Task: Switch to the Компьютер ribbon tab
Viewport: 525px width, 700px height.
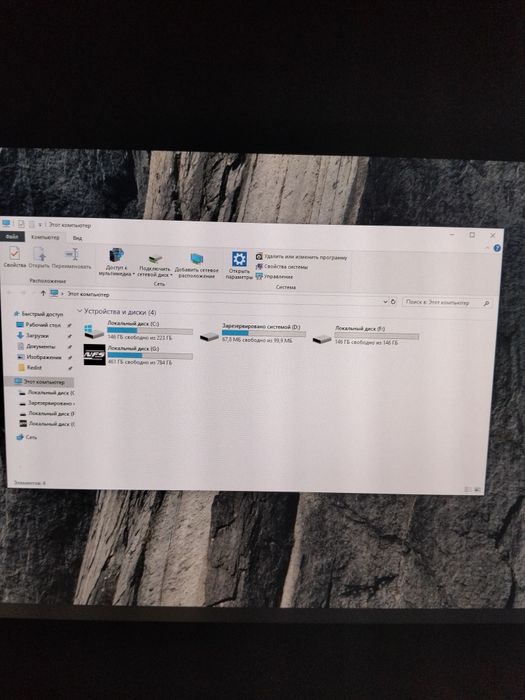Action: point(45,237)
